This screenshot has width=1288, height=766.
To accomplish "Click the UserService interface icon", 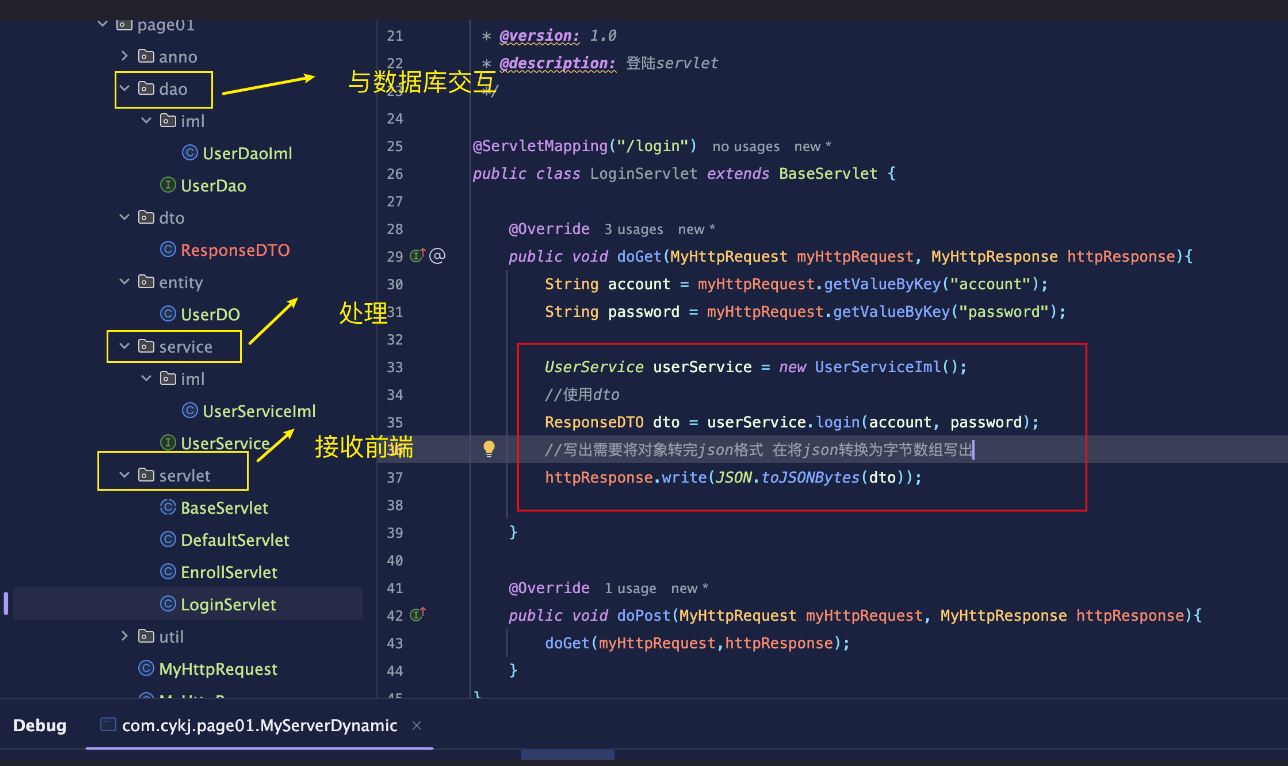I will [x=168, y=443].
